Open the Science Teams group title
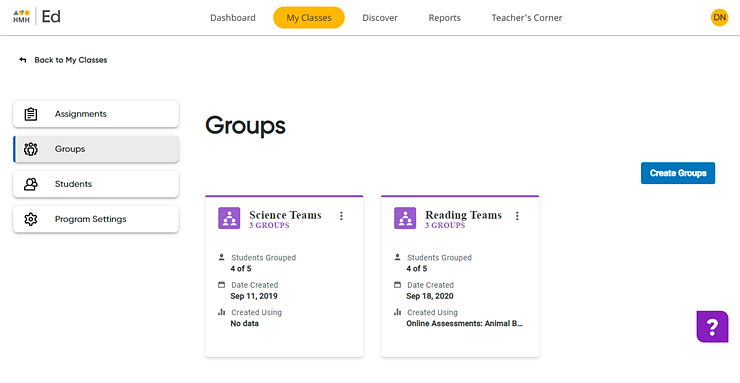Viewport: 740px width, 383px height. tap(285, 215)
